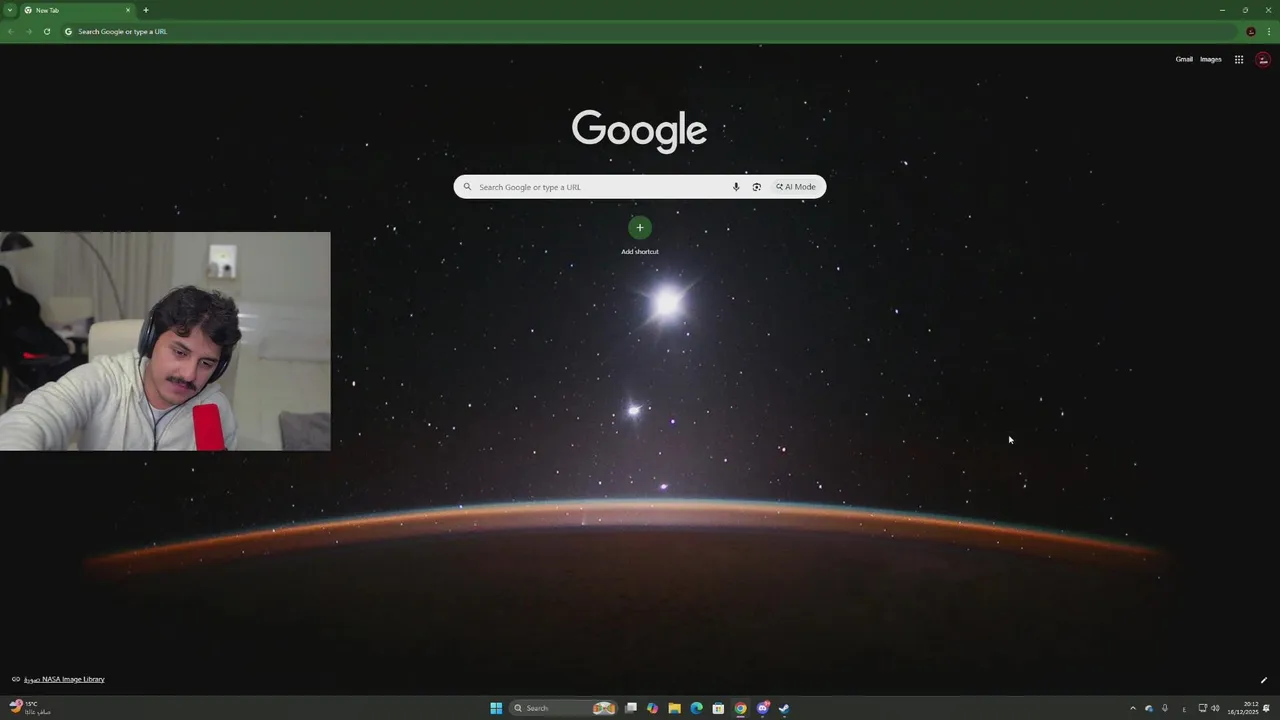Open the Google apps grid
The height and width of the screenshot is (720, 1280).
tap(1239, 59)
